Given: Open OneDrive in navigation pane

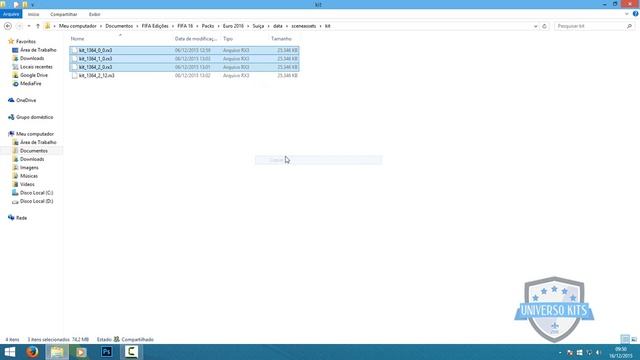Looking at the screenshot, I should (x=26, y=100).
